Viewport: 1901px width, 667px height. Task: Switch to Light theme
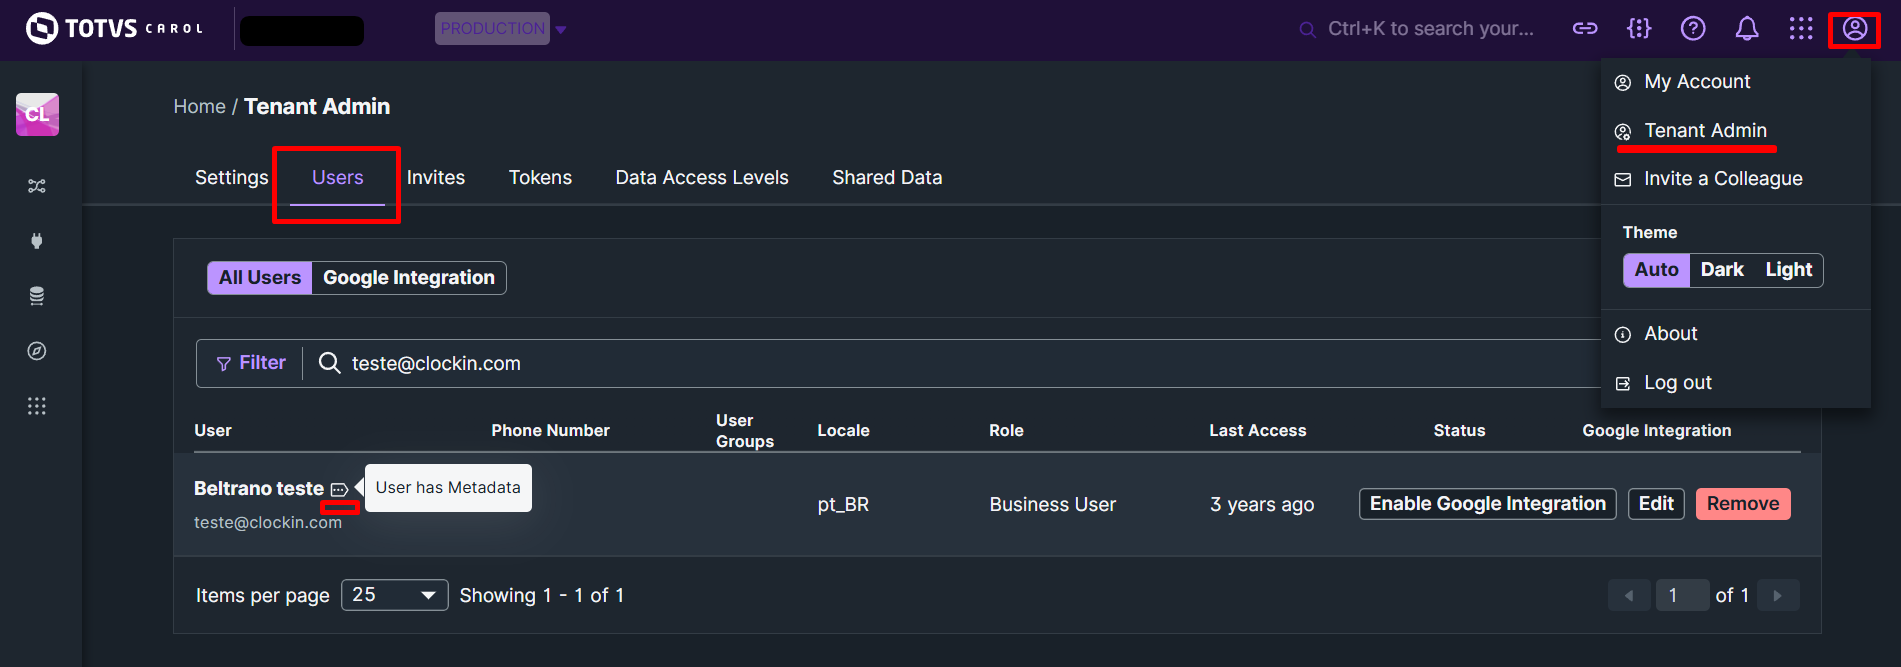[x=1789, y=270]
